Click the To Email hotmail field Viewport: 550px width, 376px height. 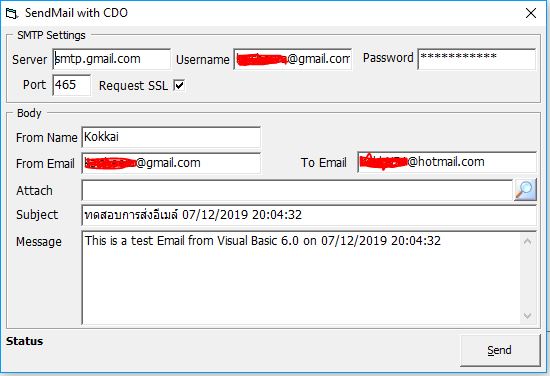(447, 162)
